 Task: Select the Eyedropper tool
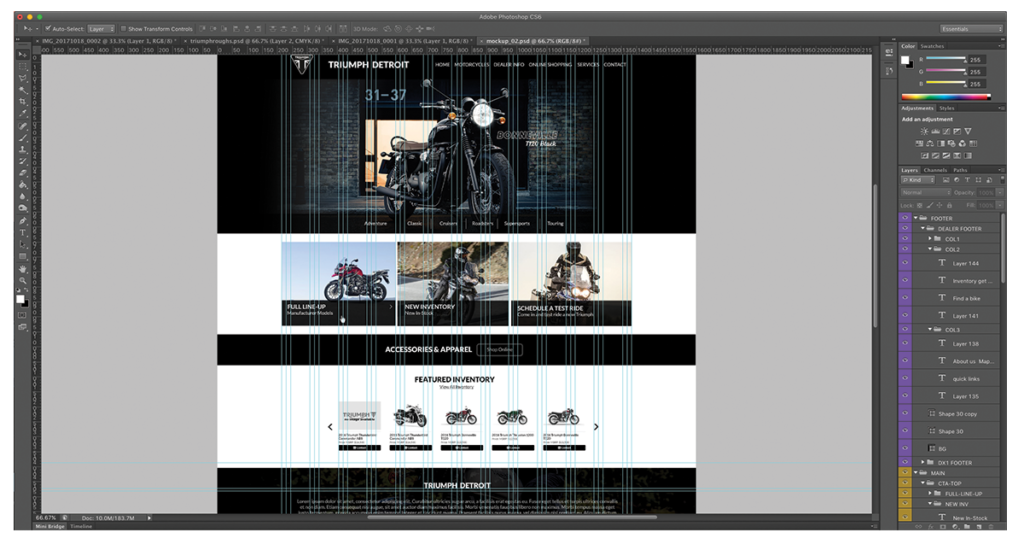click(x=23, y=113)
